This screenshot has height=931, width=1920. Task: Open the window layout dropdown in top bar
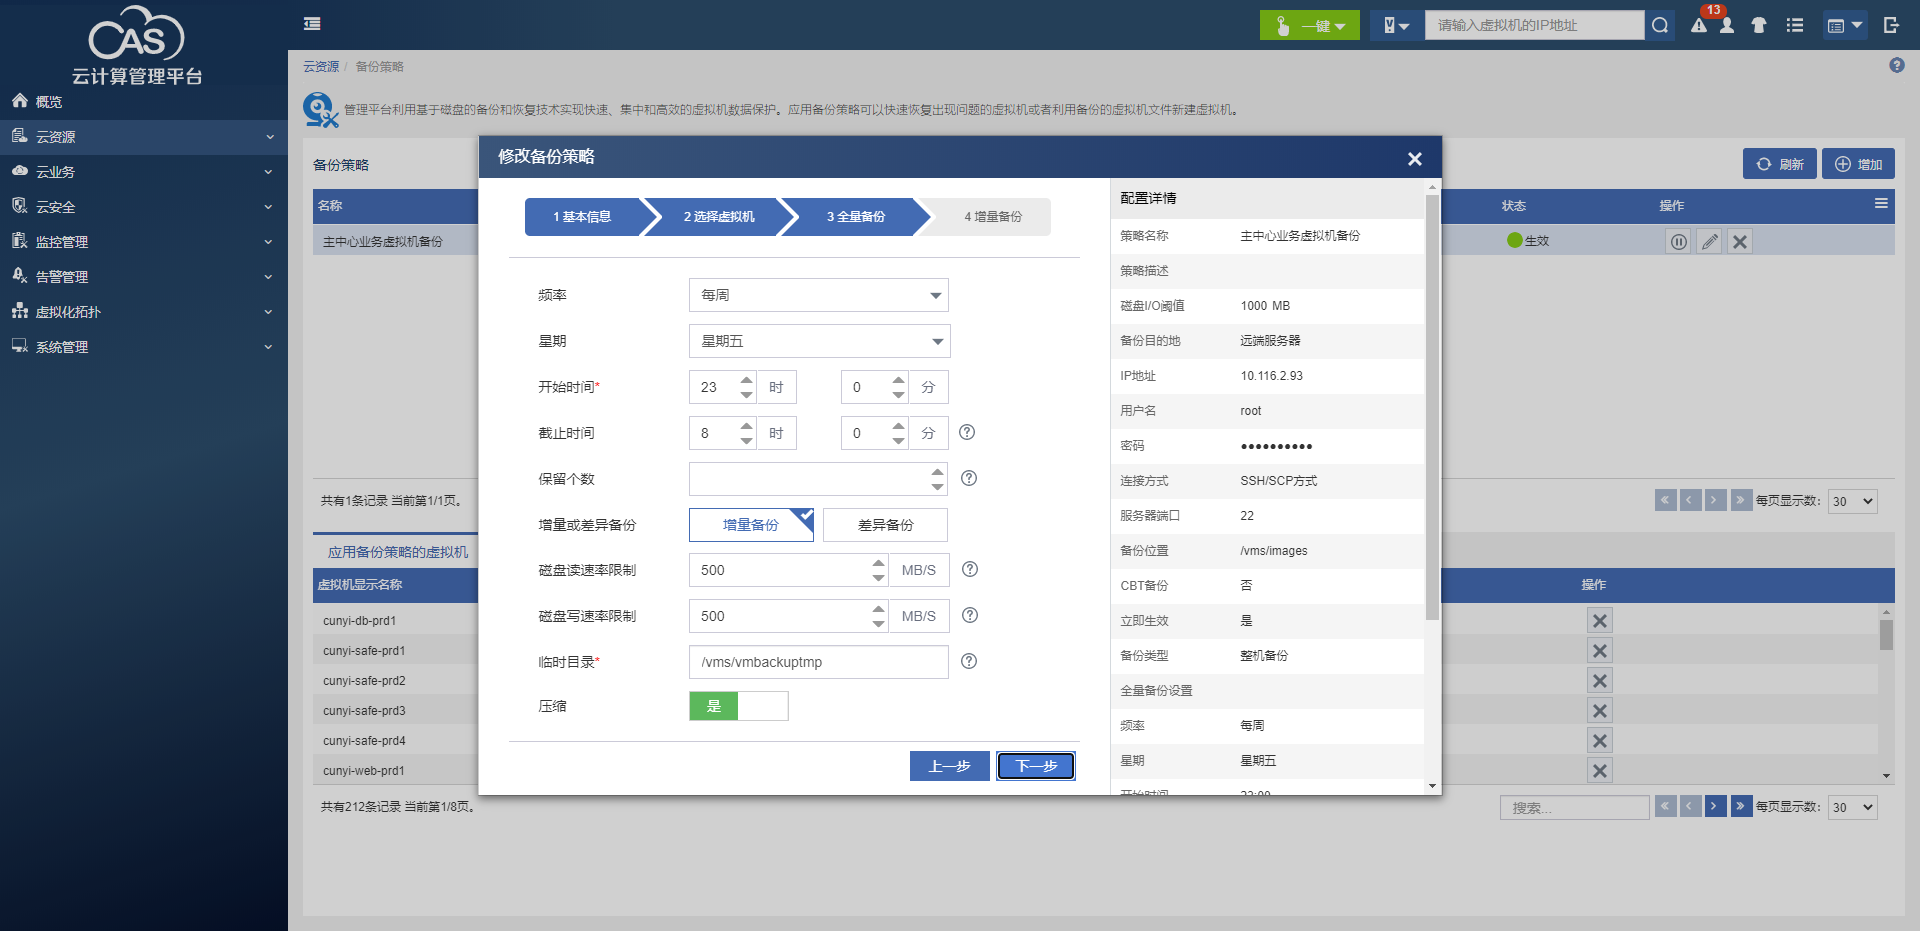pos(1845,25)
